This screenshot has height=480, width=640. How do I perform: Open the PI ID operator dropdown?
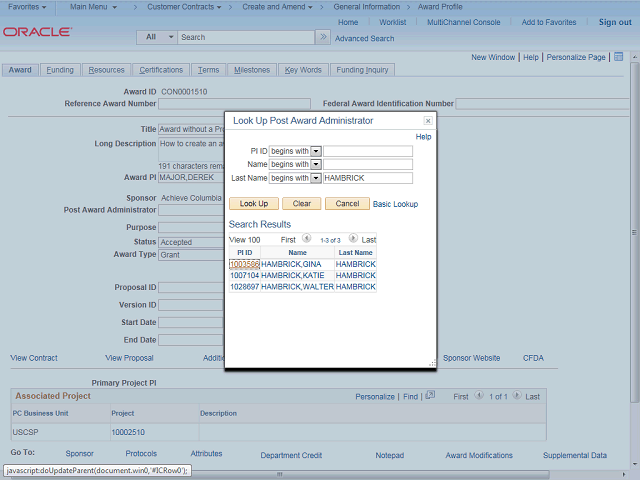[316, 152]
